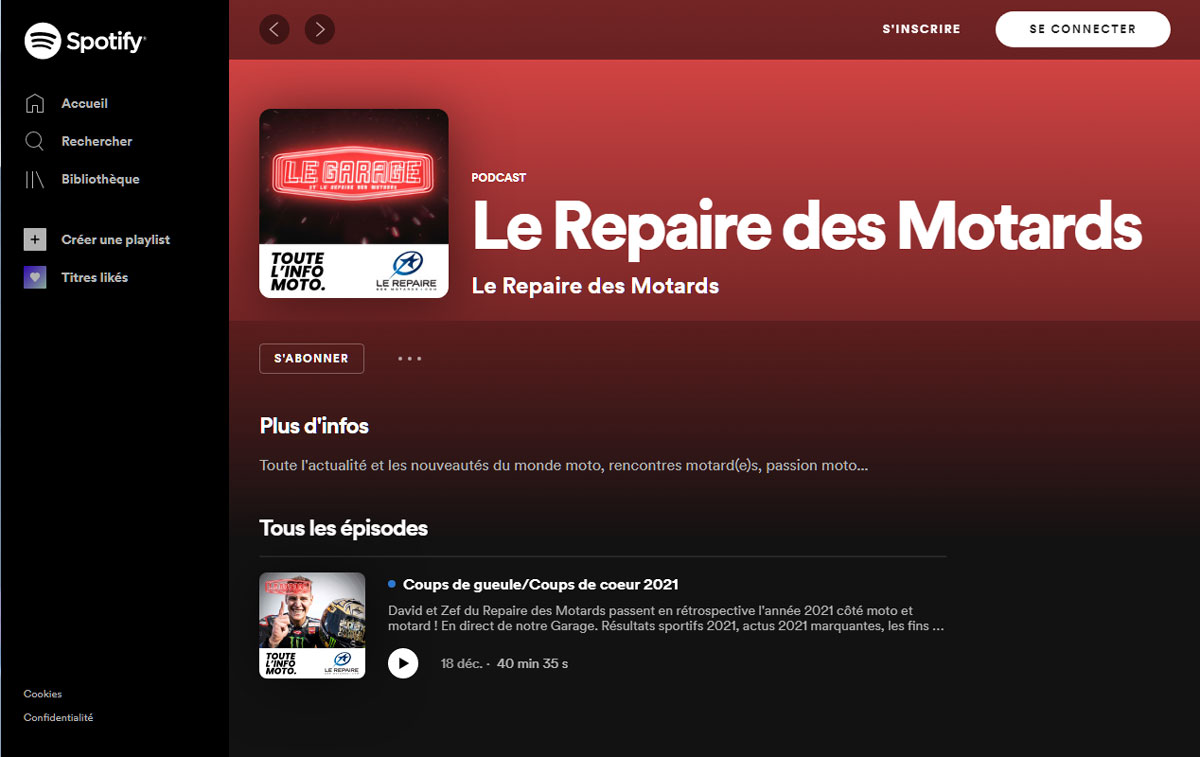Viewport: 1200px width, 757px height.
Task: Click the Le Garage podcast cover image
Action: [x=354, y=203]
